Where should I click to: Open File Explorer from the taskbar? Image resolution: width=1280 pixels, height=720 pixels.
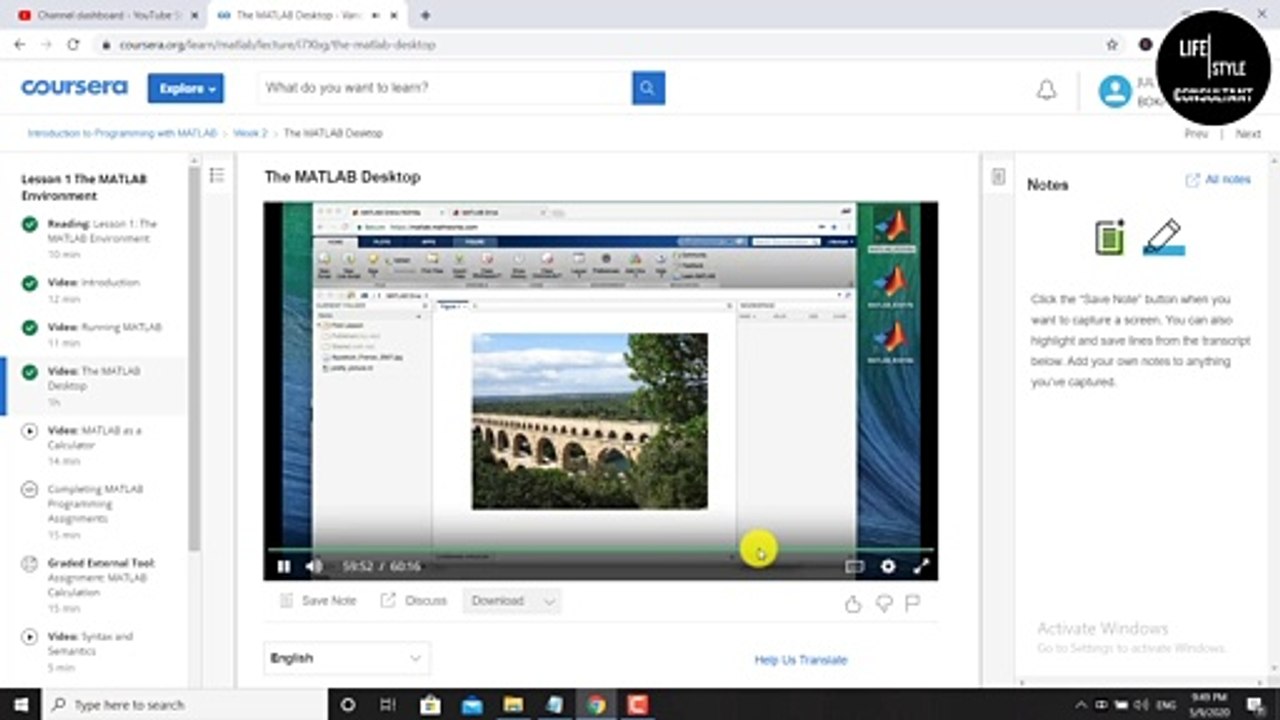point(513,705)
